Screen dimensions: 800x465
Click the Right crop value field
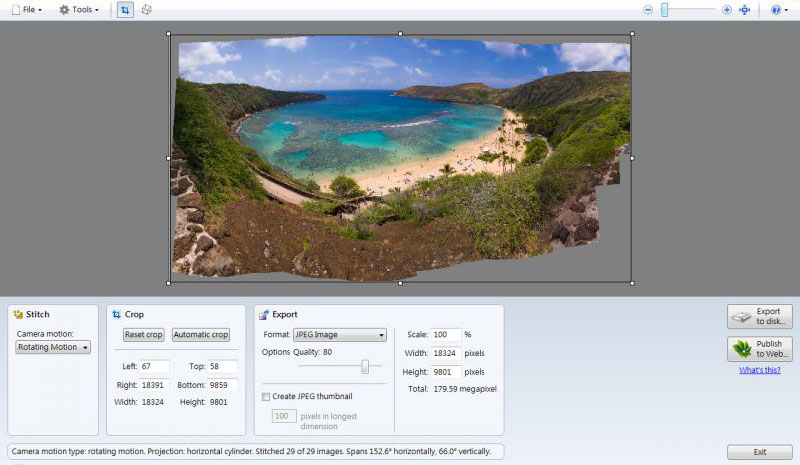(155, 385)
